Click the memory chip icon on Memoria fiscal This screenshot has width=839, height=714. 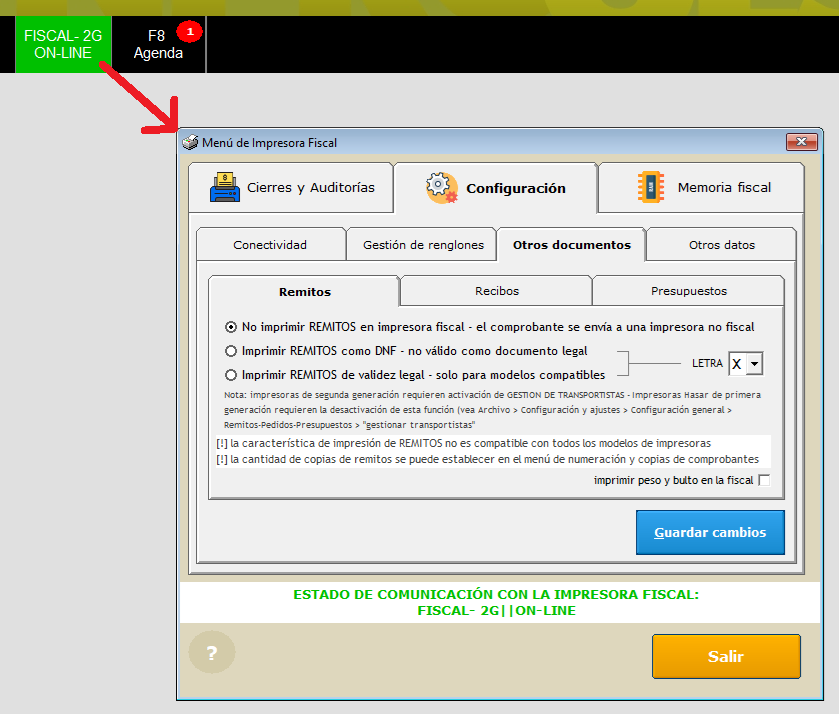click(651, 187)
